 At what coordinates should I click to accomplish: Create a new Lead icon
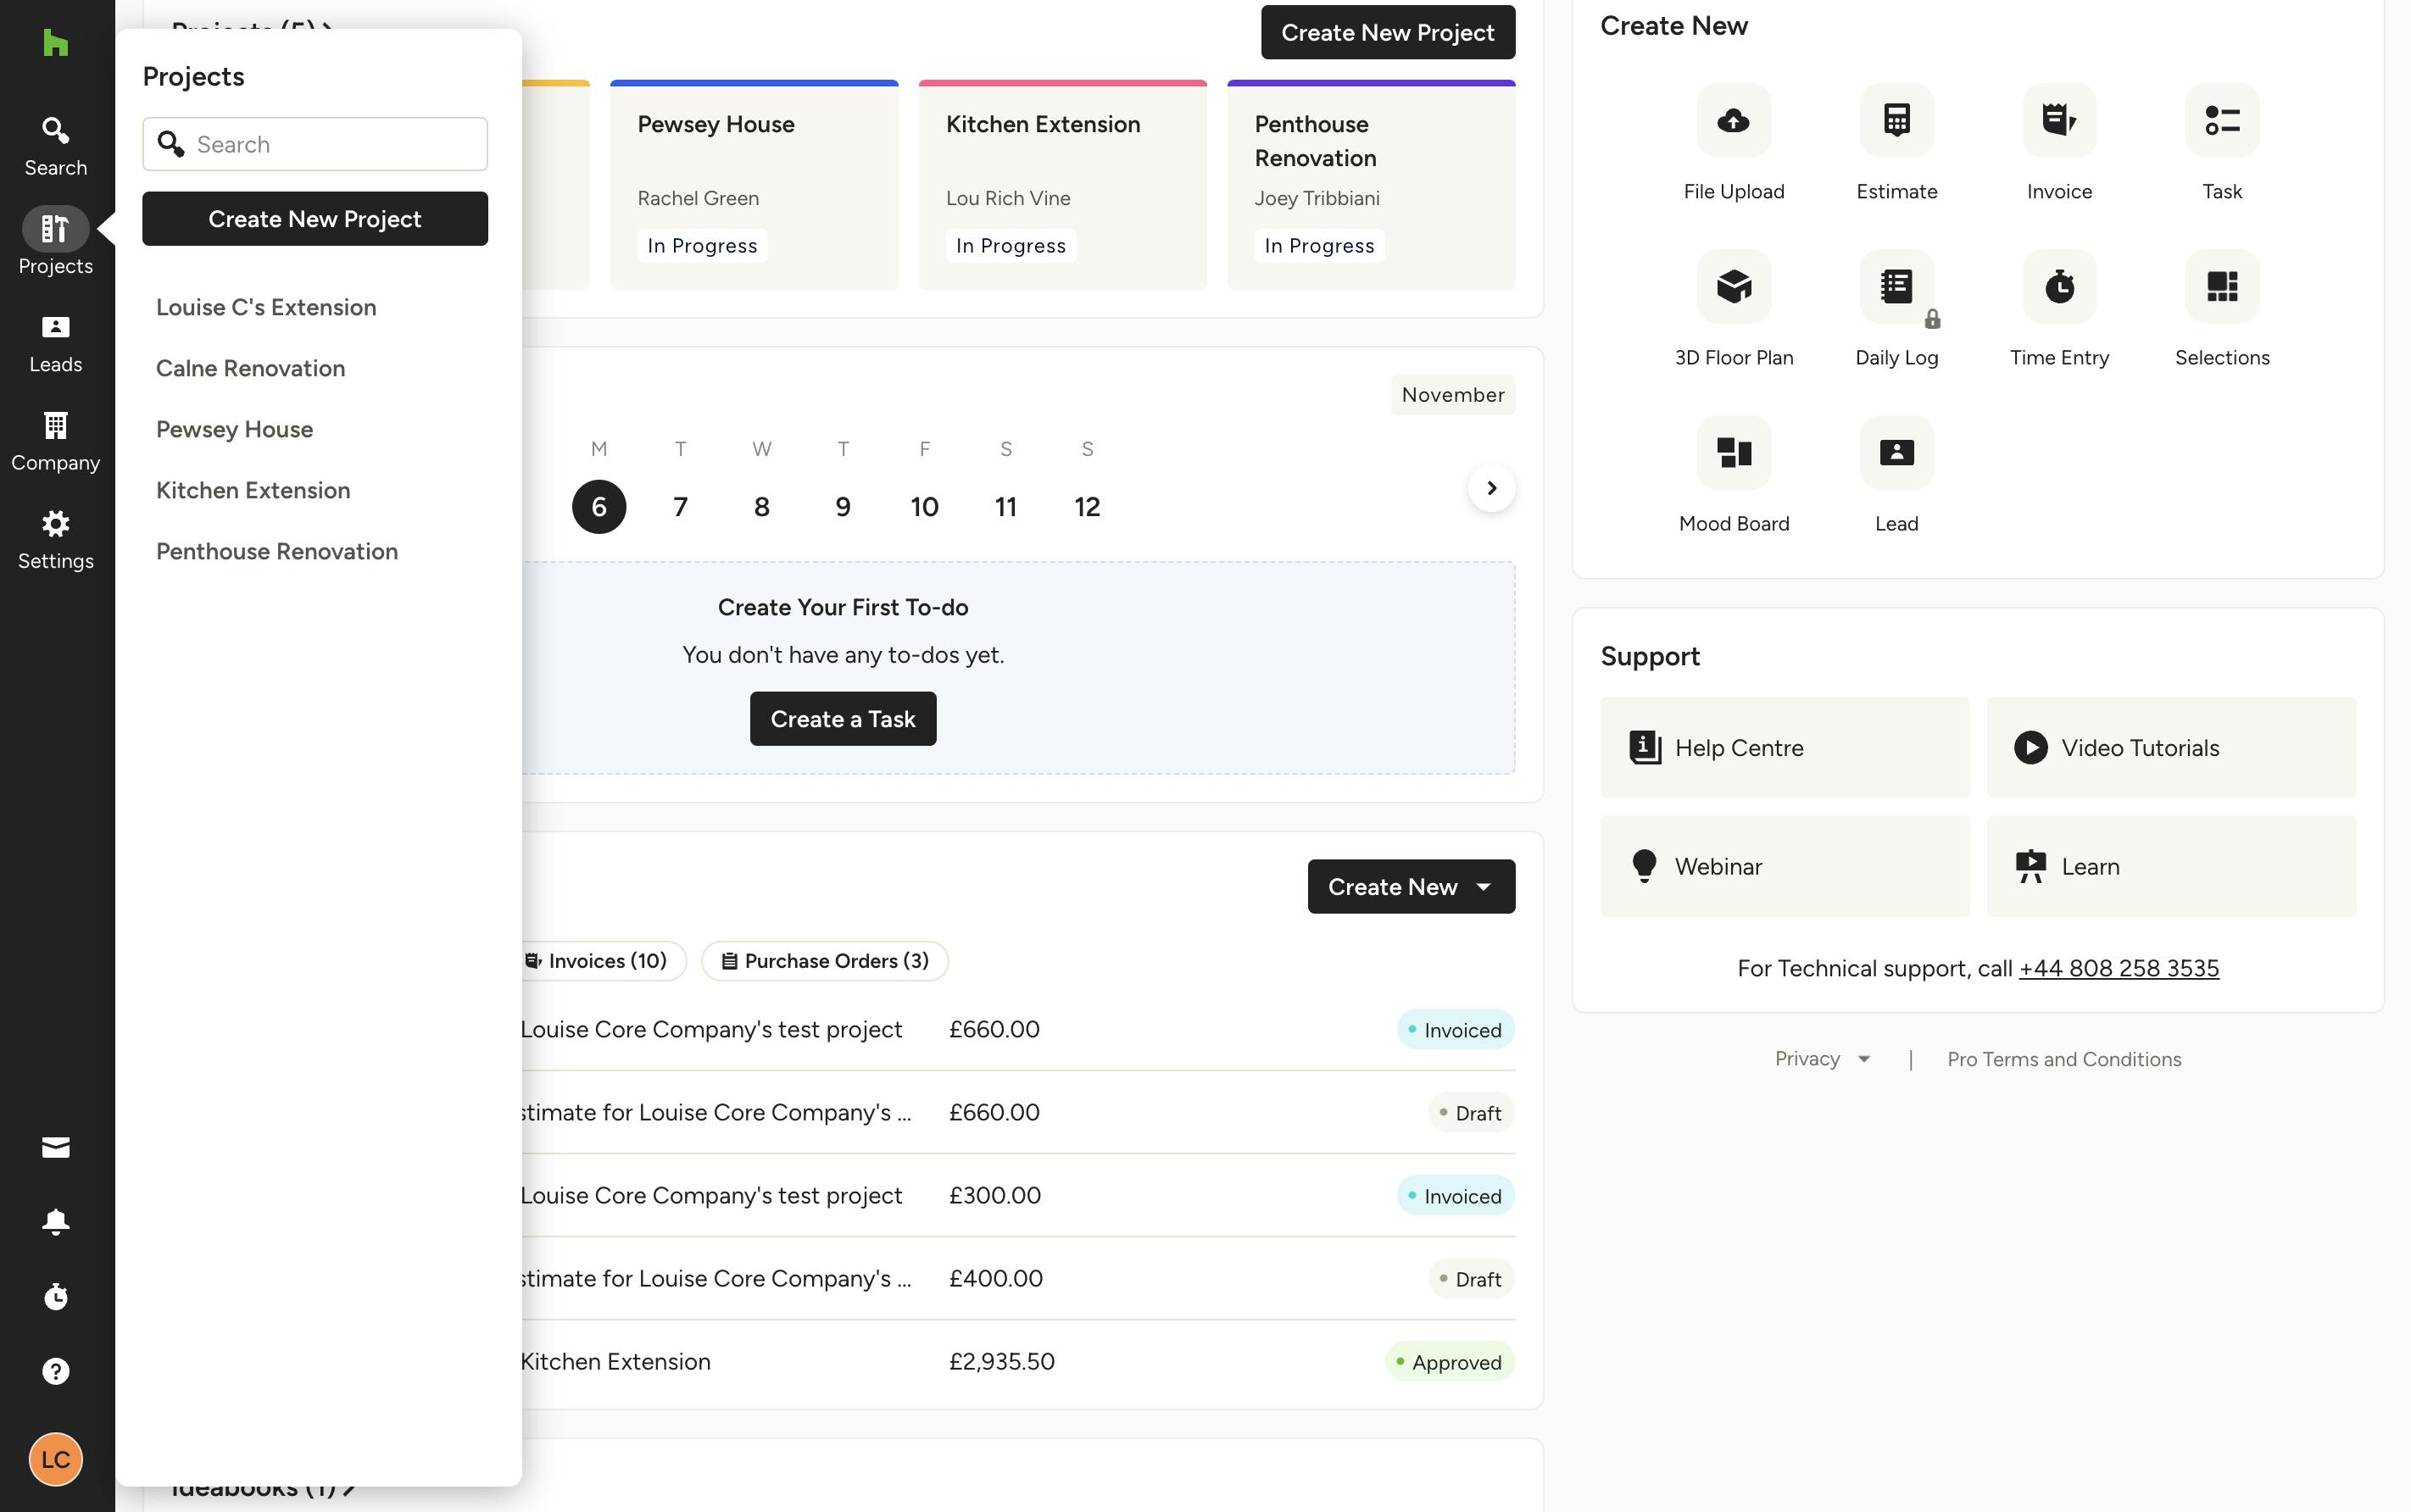(1896, 452)
